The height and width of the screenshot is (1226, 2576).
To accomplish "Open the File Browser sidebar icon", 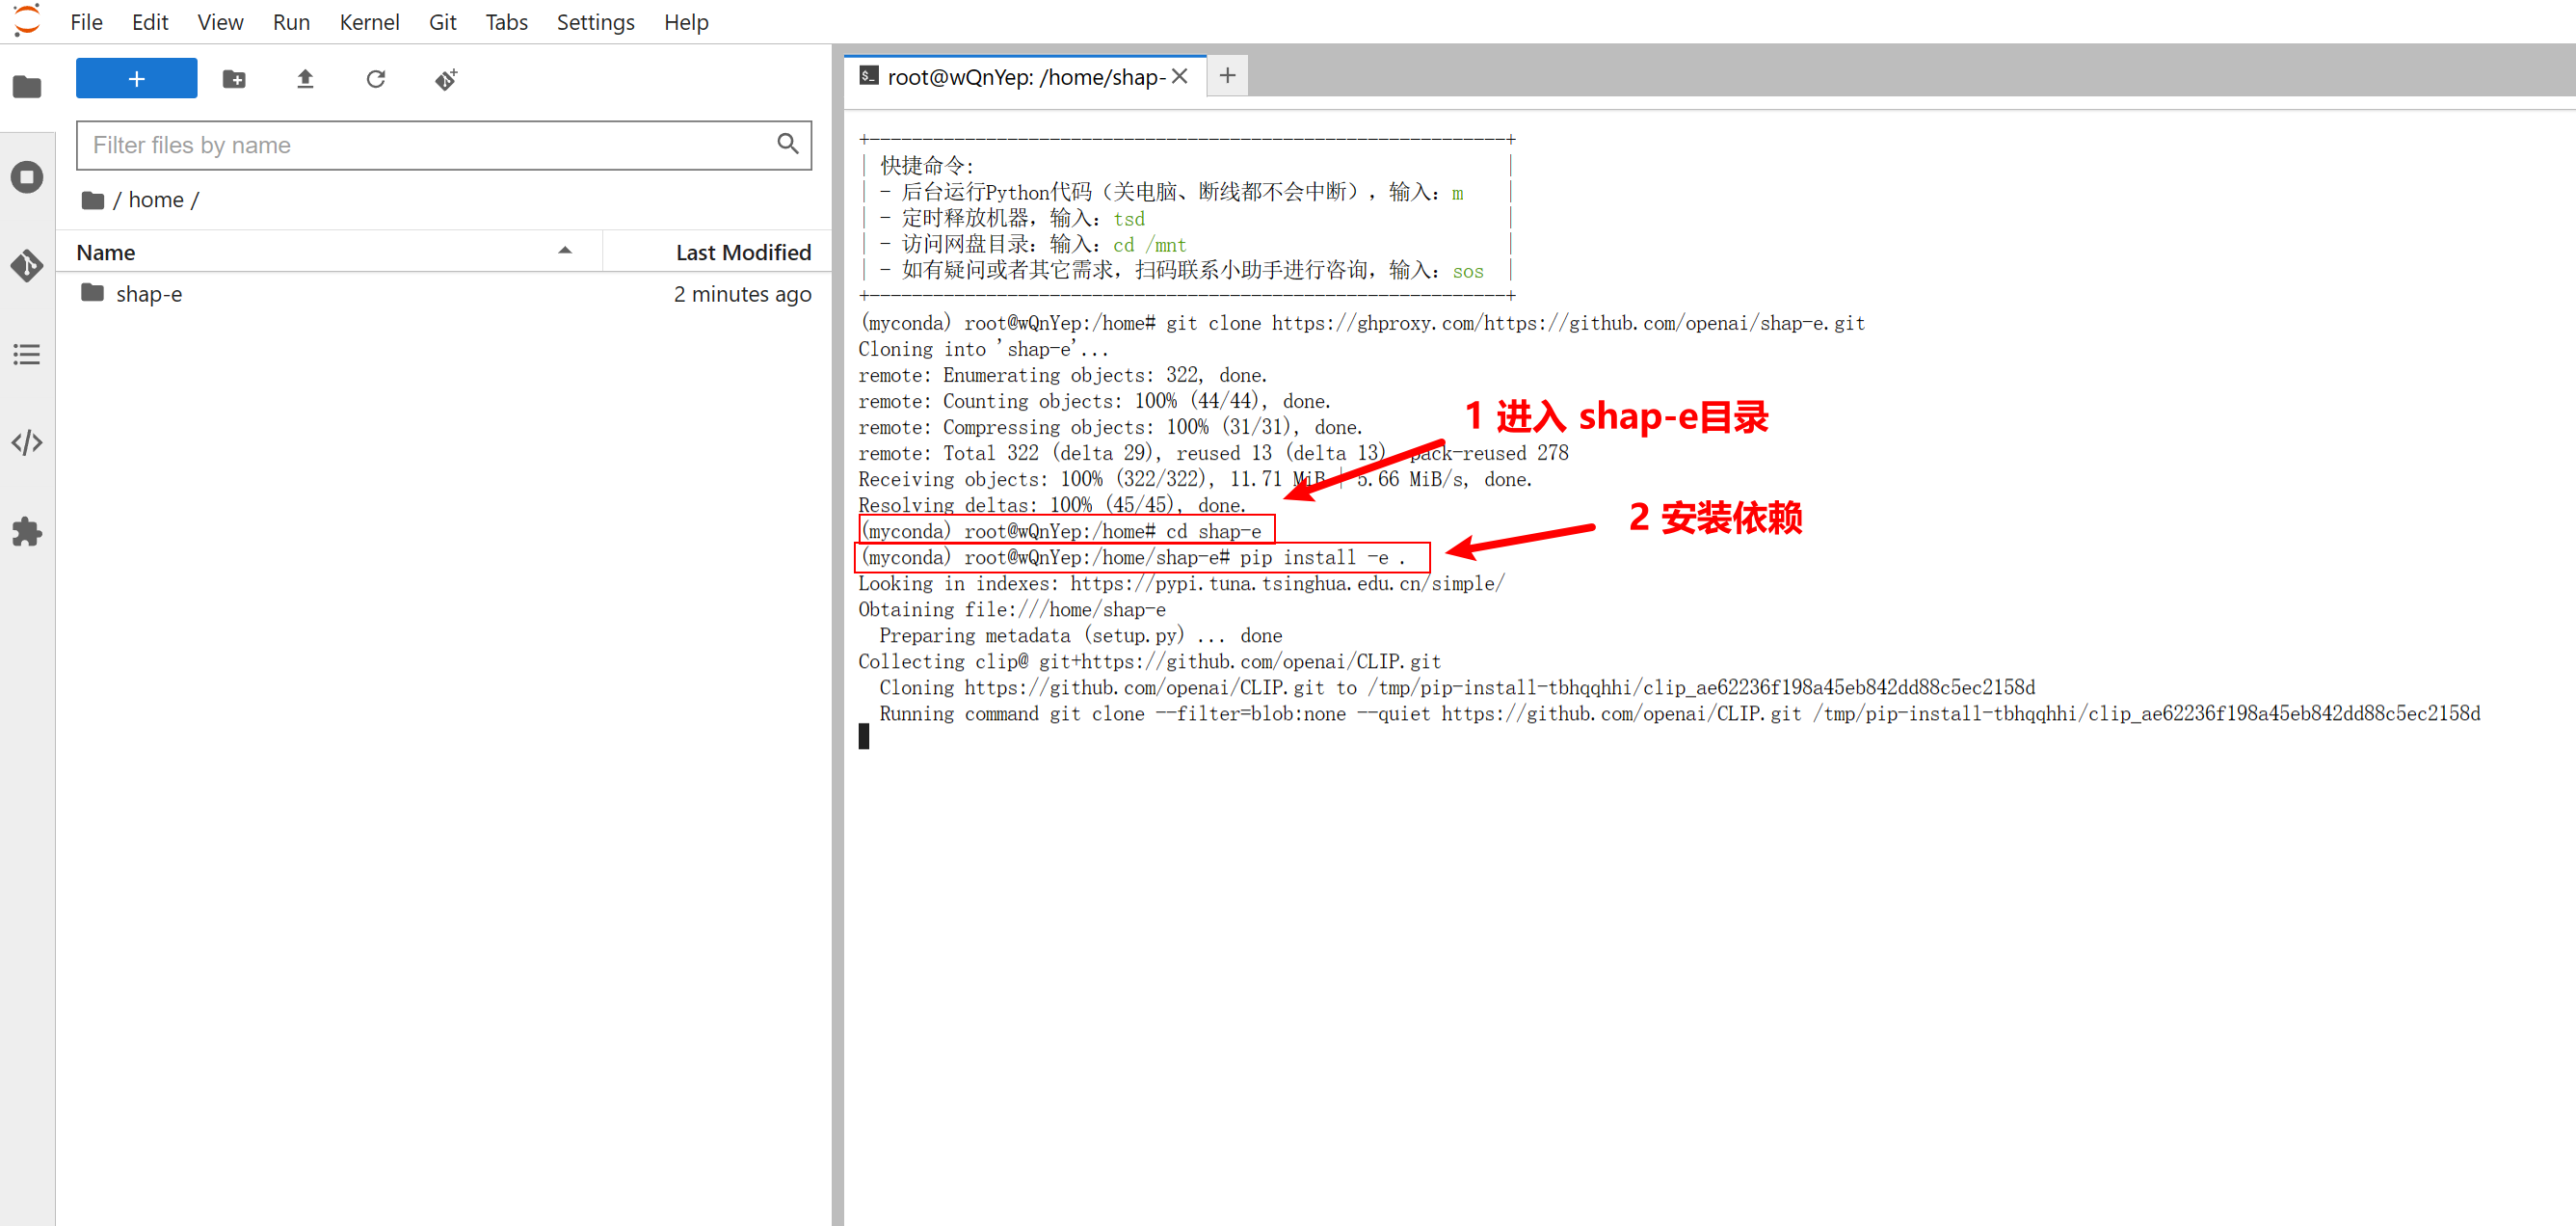I will tap(27, 87).
